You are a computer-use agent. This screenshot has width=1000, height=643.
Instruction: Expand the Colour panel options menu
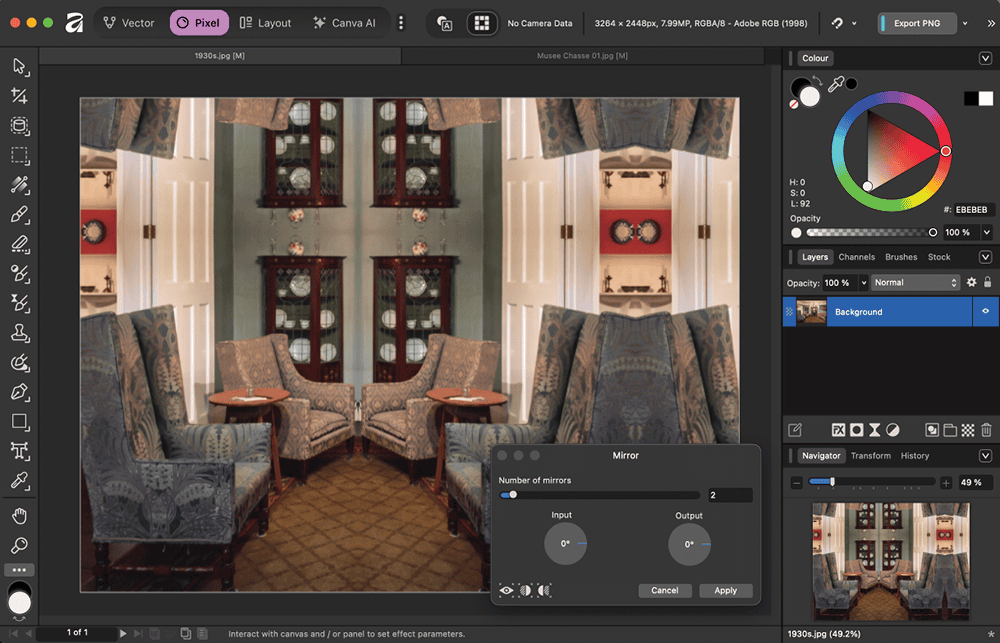pyautogui.click(x=985, y=59)
